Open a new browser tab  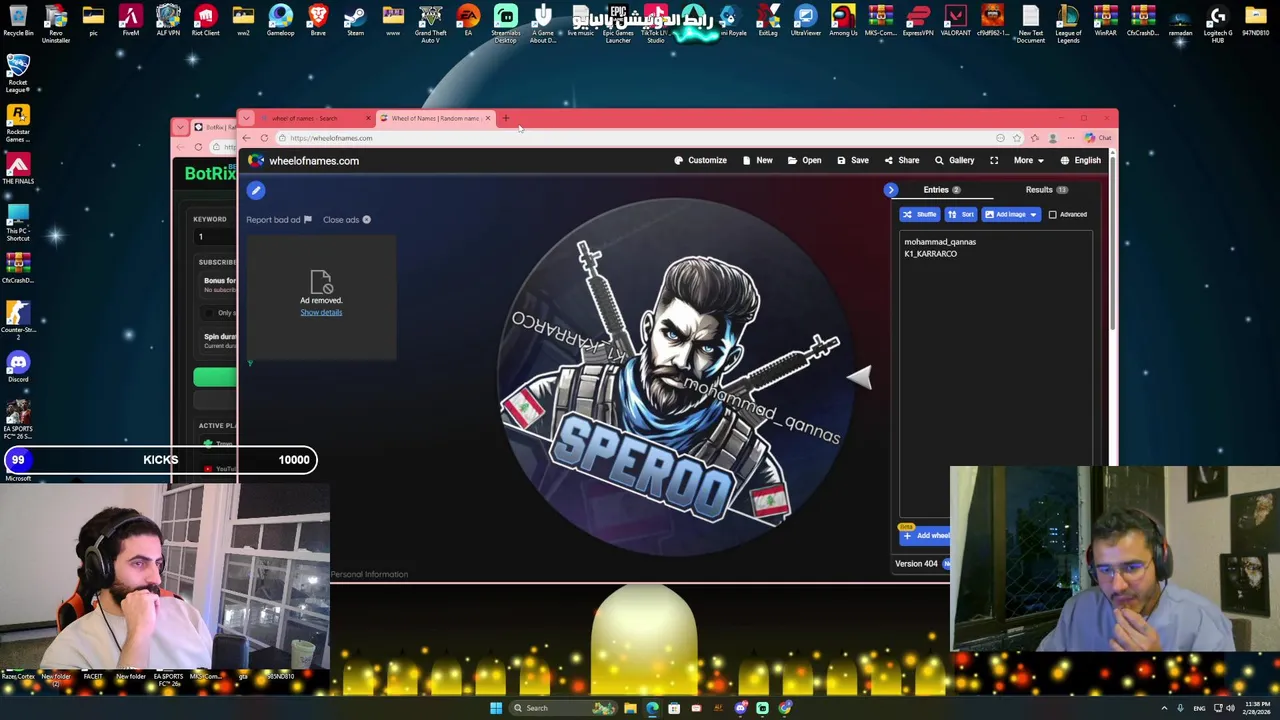click(x=505, y=118)
